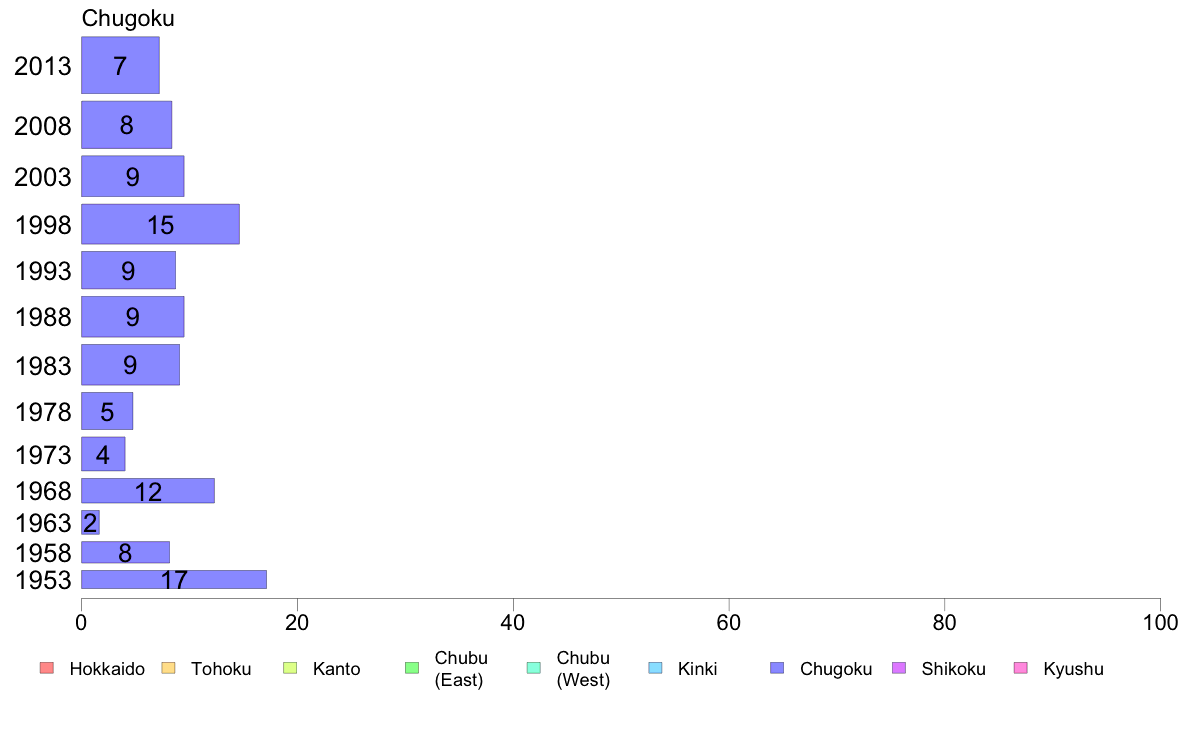Select the 1968 bar showing 12

tap(148, 490)
